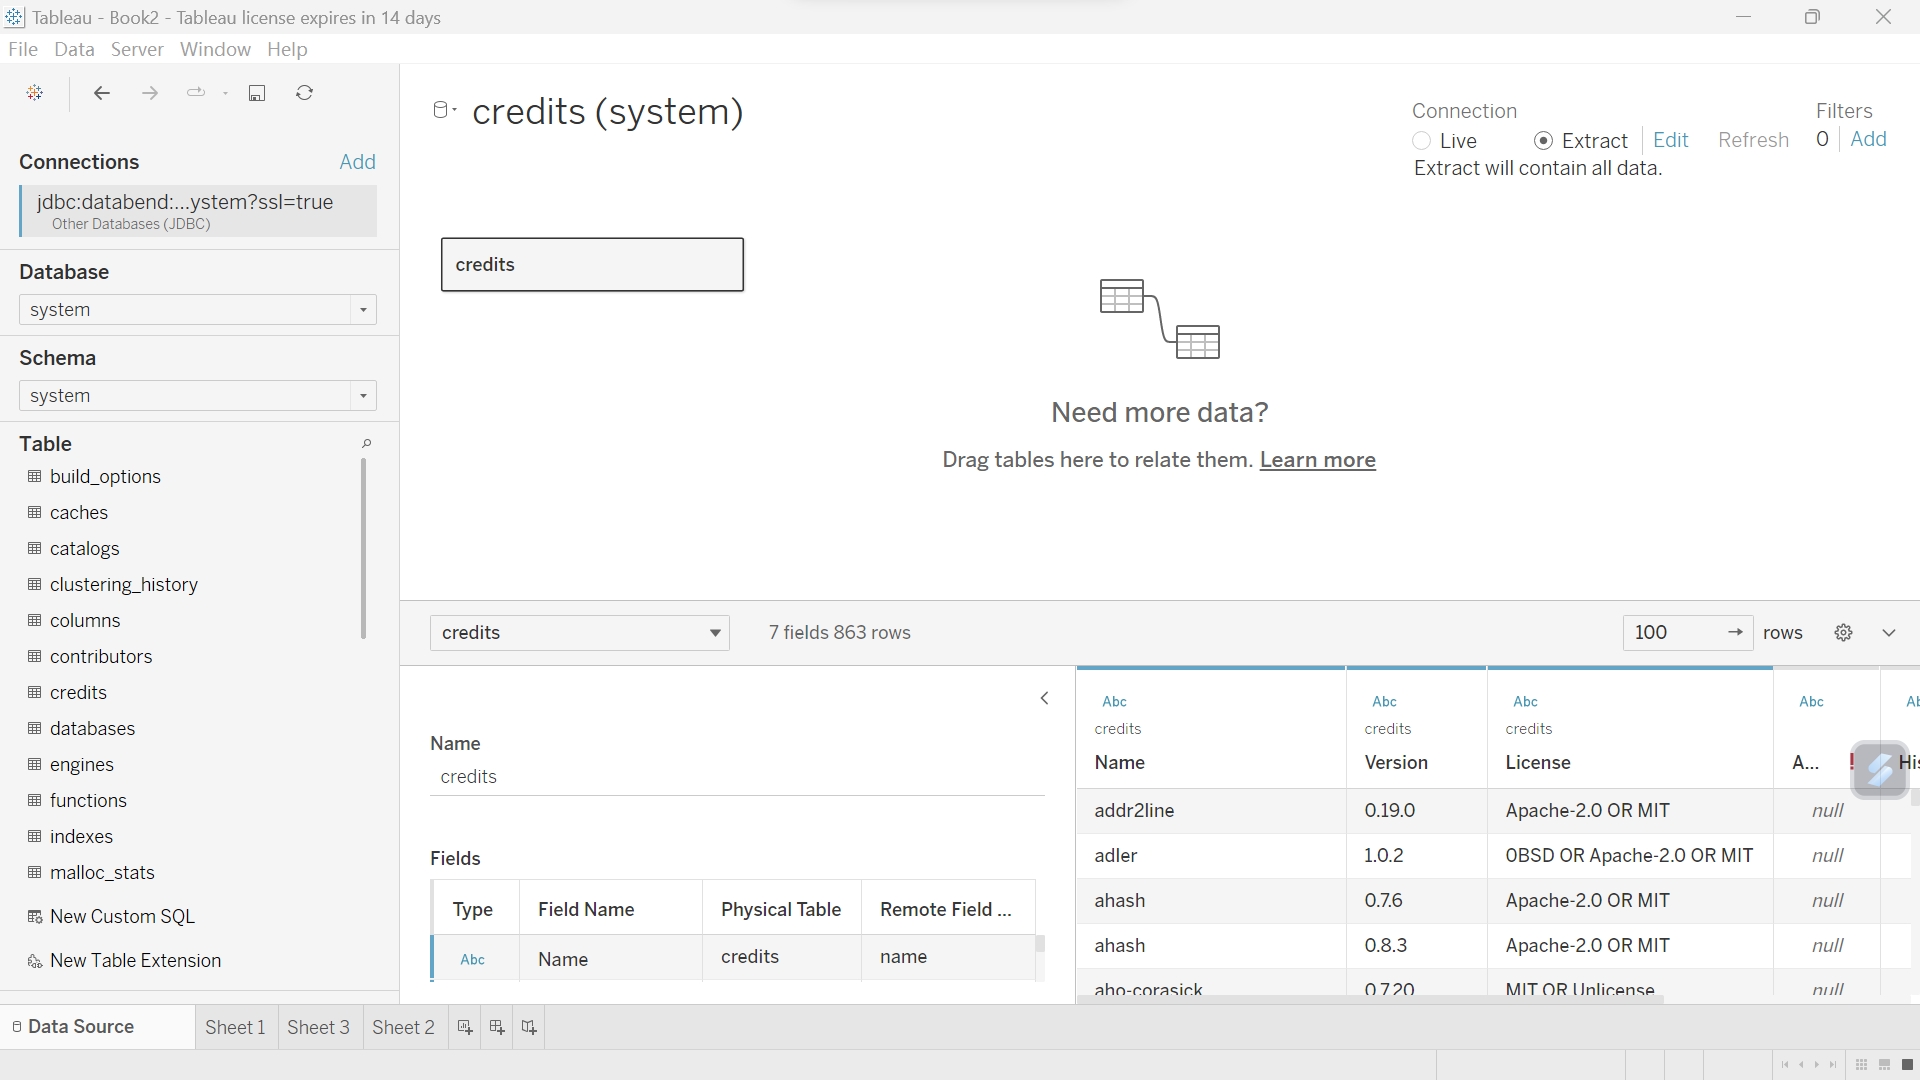Click the New Story icon

529,1027
